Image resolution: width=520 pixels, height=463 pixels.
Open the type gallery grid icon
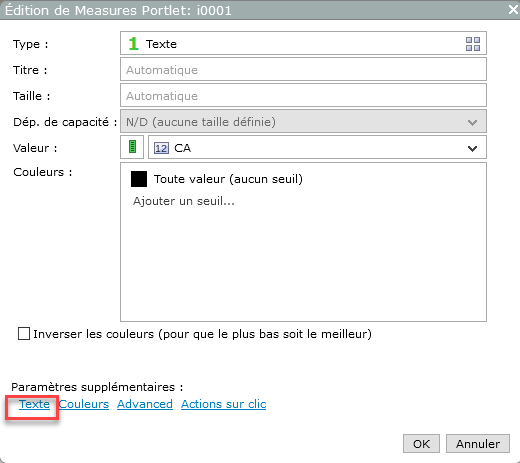click(473, 44)
